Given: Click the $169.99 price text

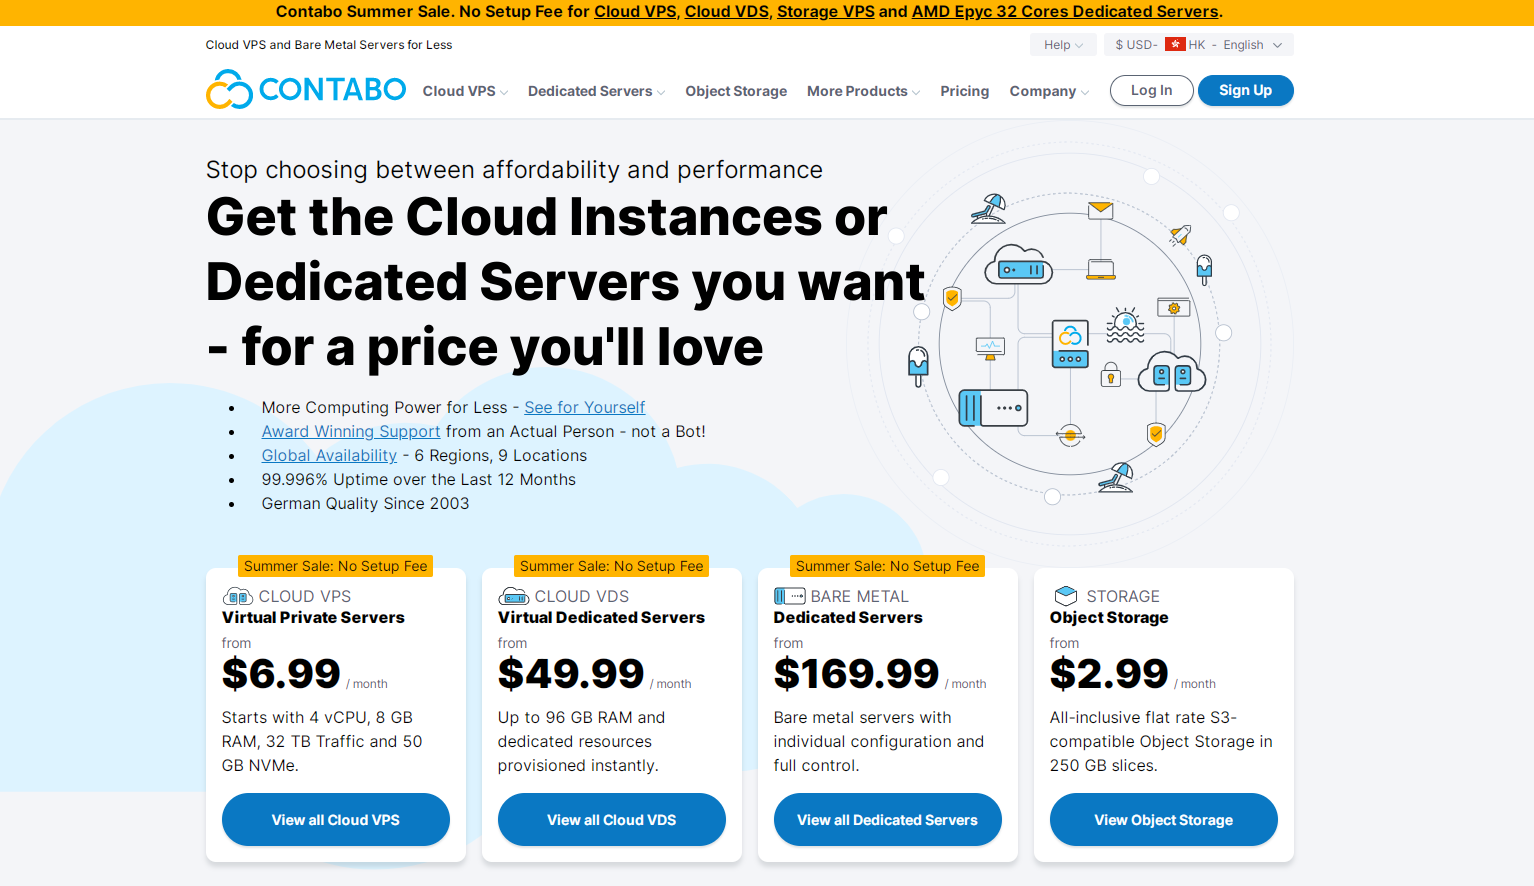Looking at the screenshot, I should (x=857, y=674).
